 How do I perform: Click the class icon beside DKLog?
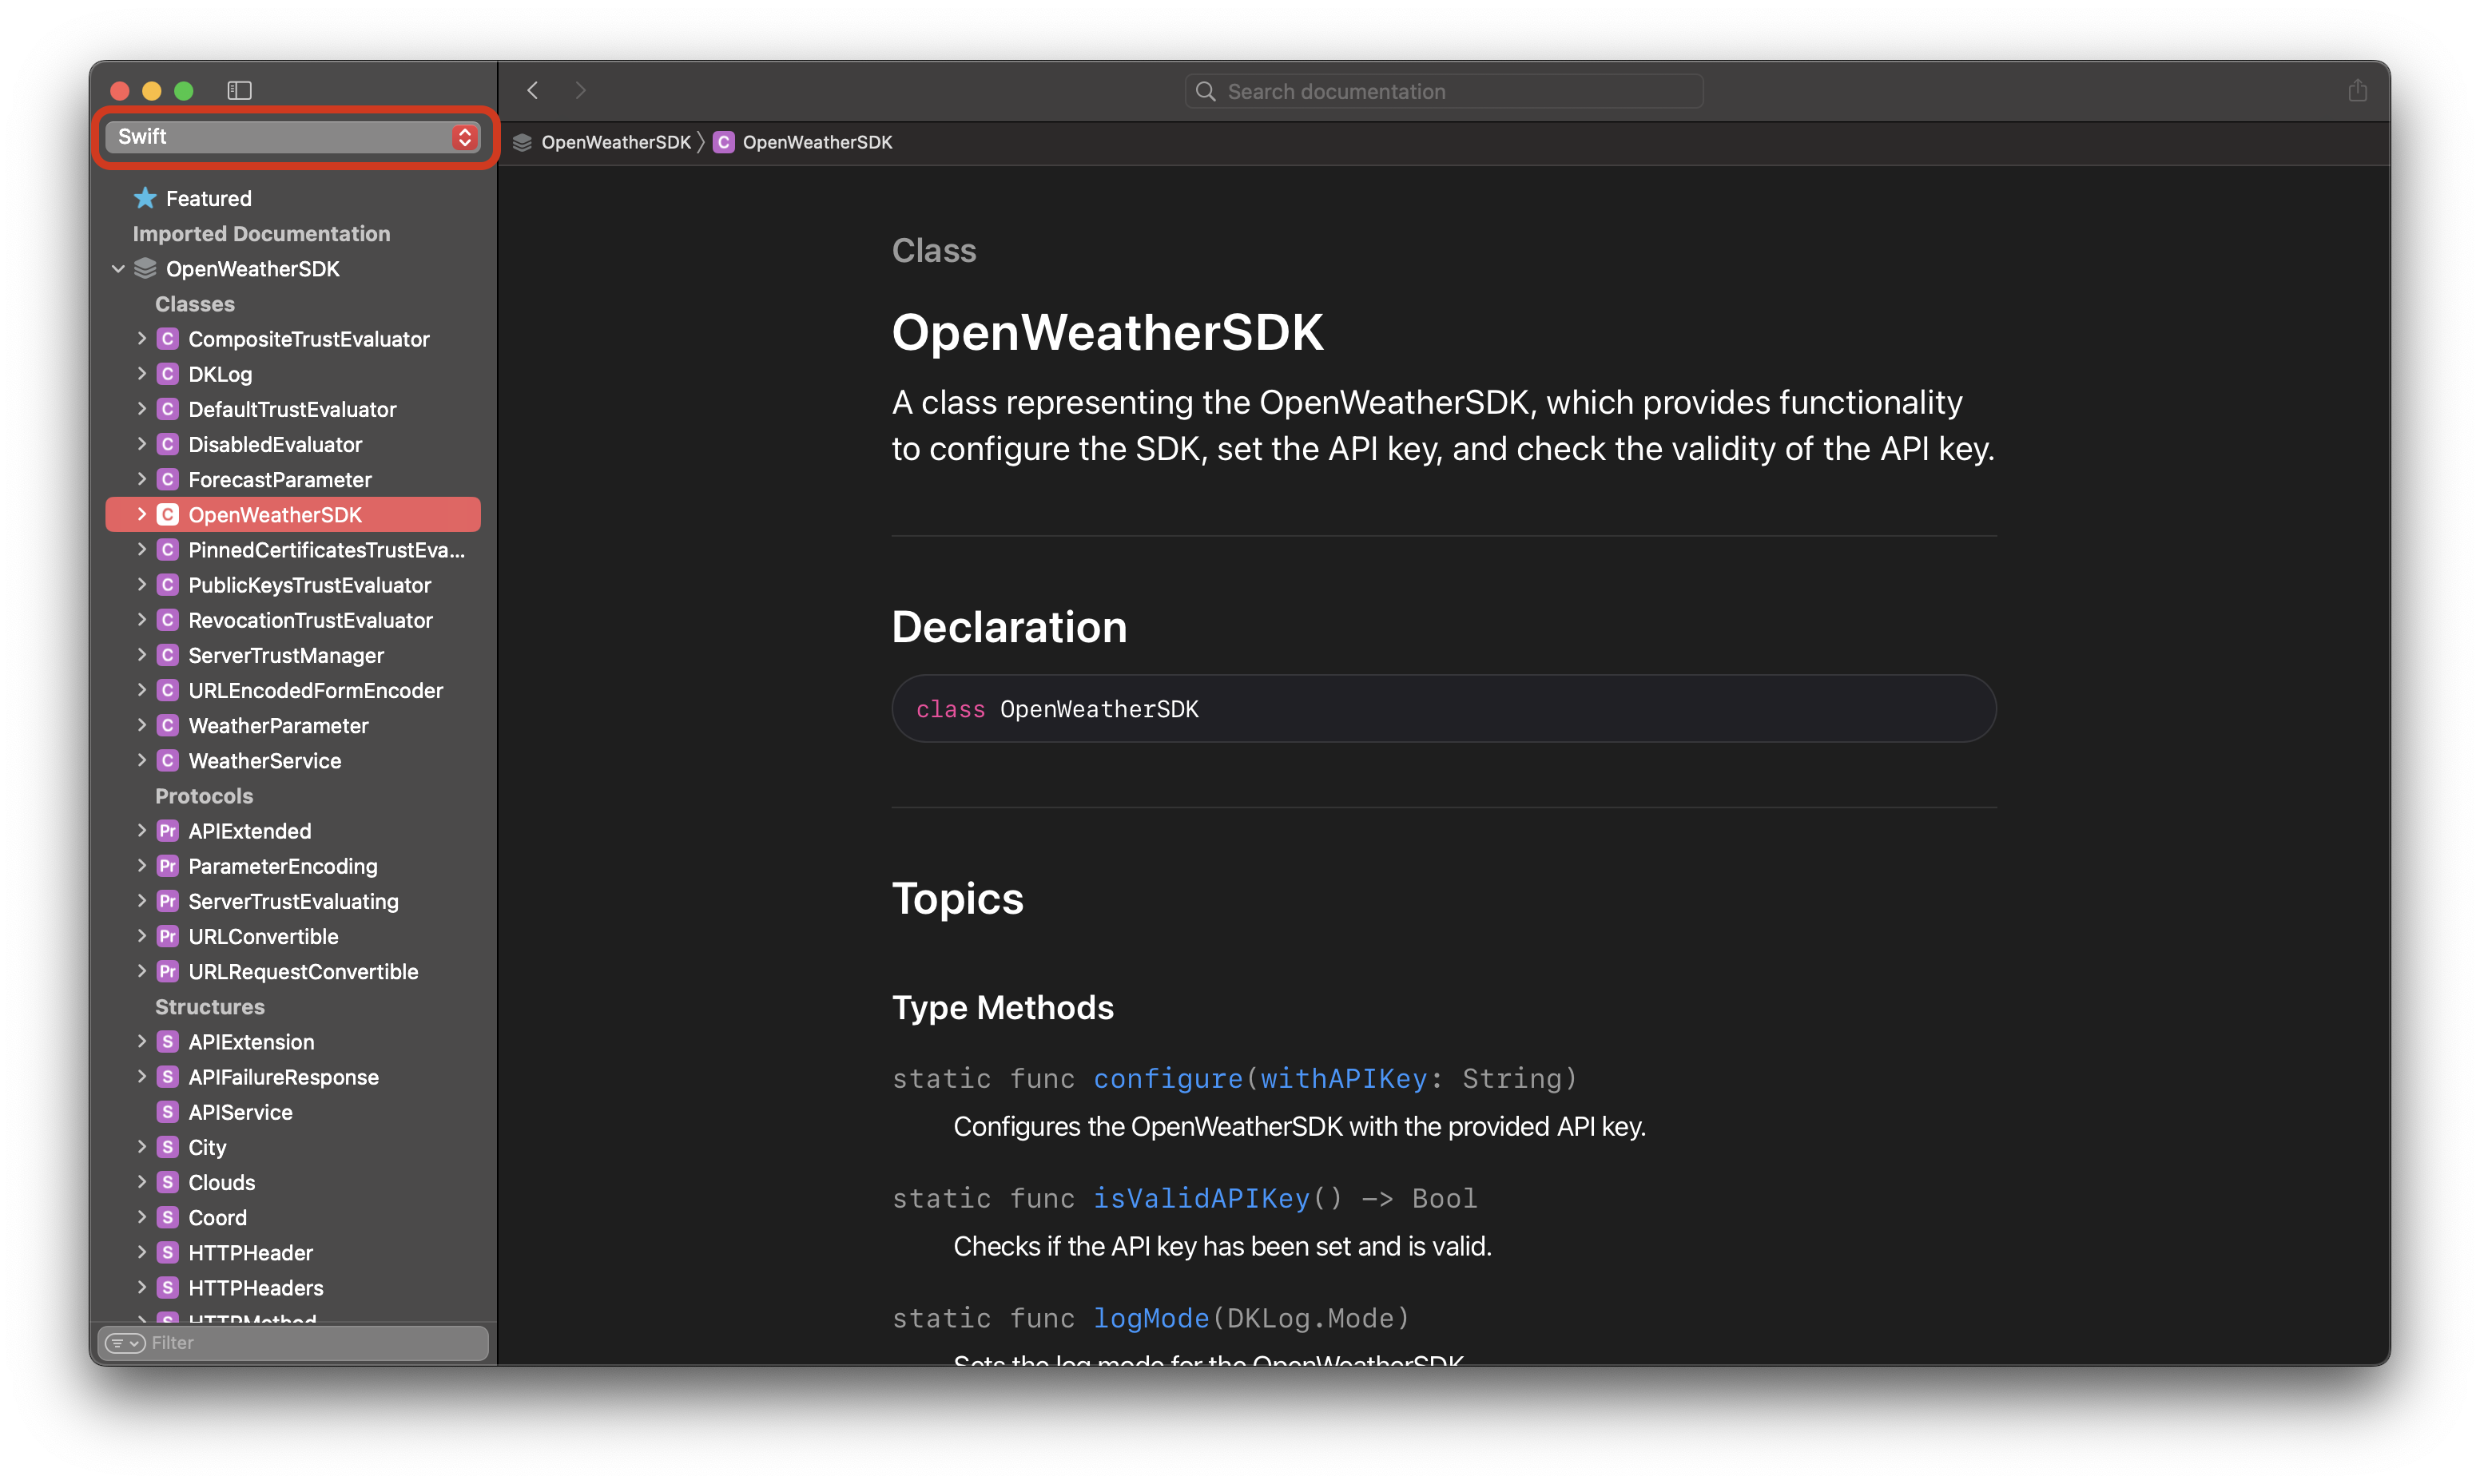pyautogui.click(x=168, y=374)
